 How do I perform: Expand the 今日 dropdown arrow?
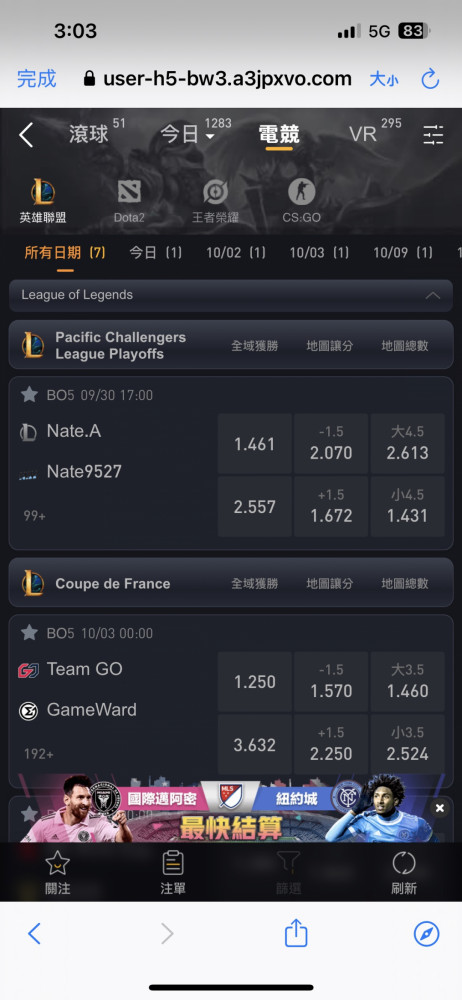pyautogui.click(x=210, y=137)
